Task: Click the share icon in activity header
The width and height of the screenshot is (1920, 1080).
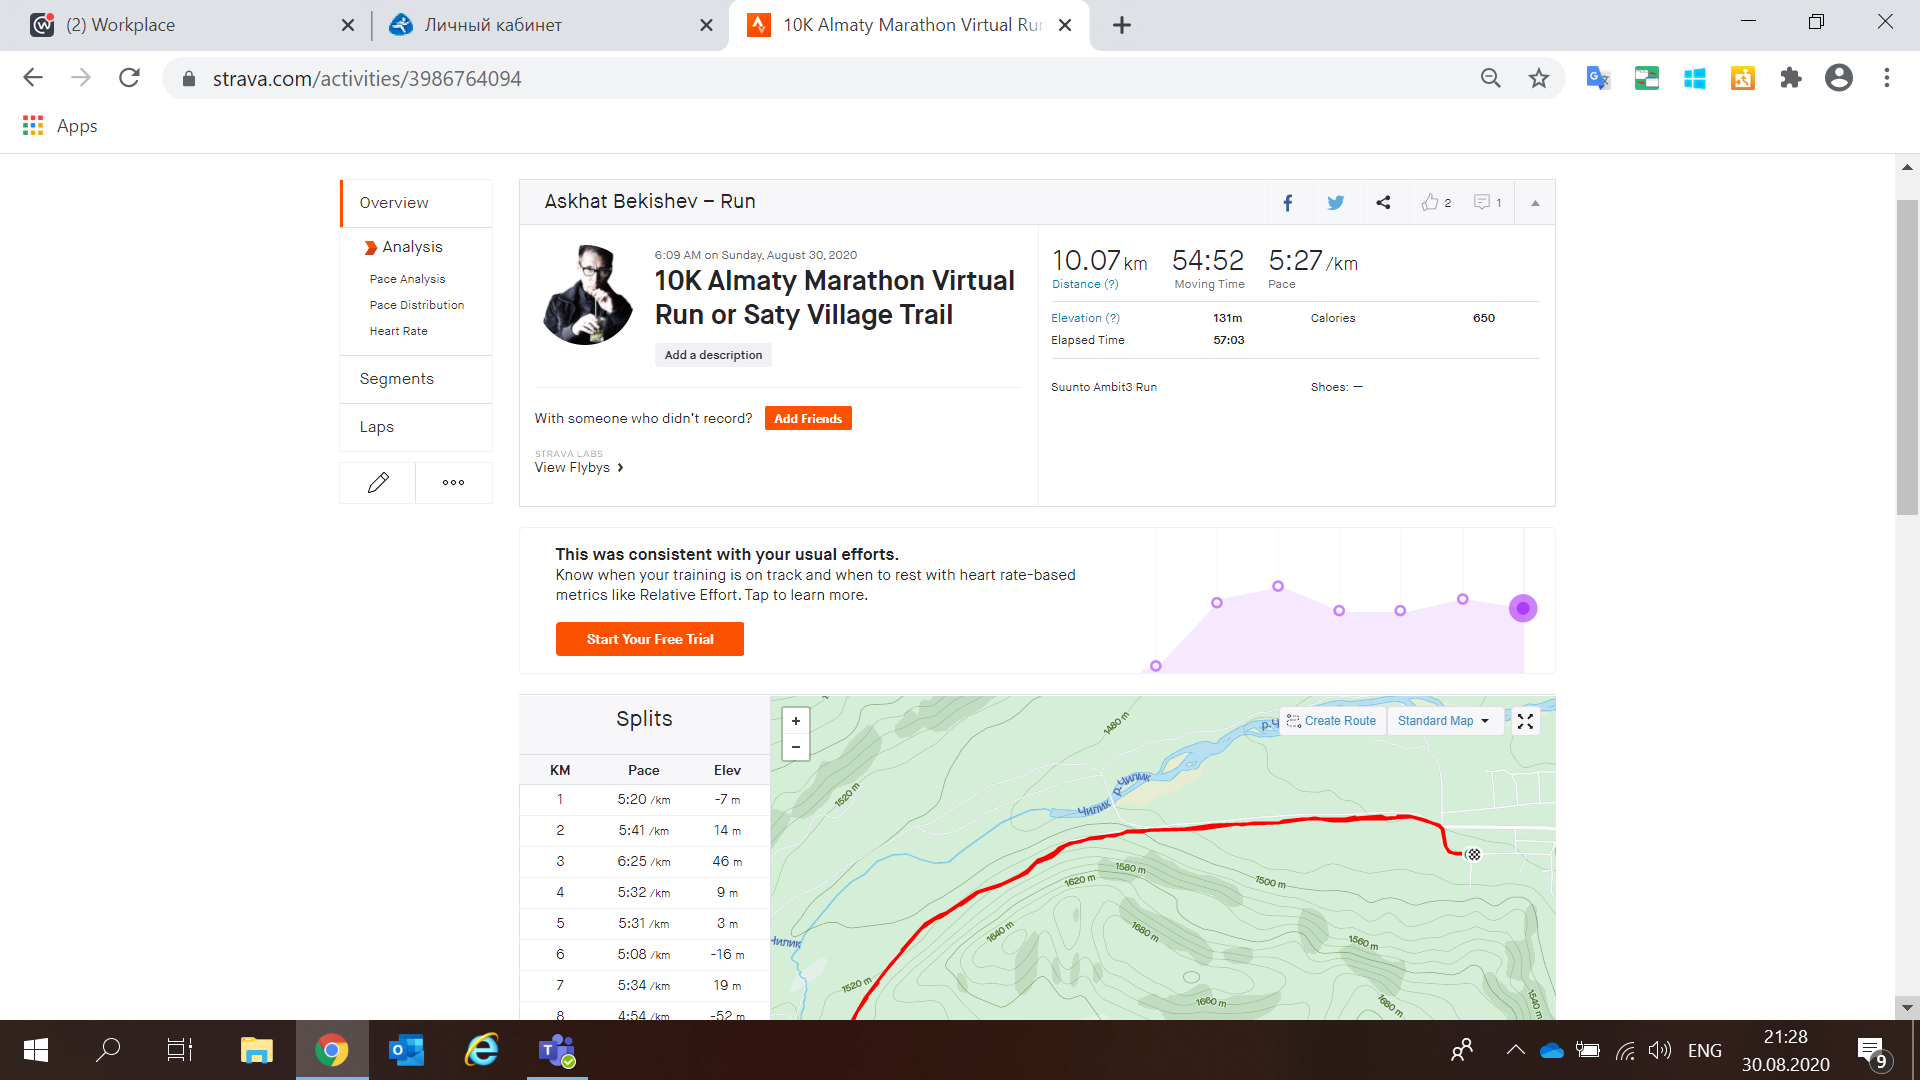Action: tap(1383, 203)
